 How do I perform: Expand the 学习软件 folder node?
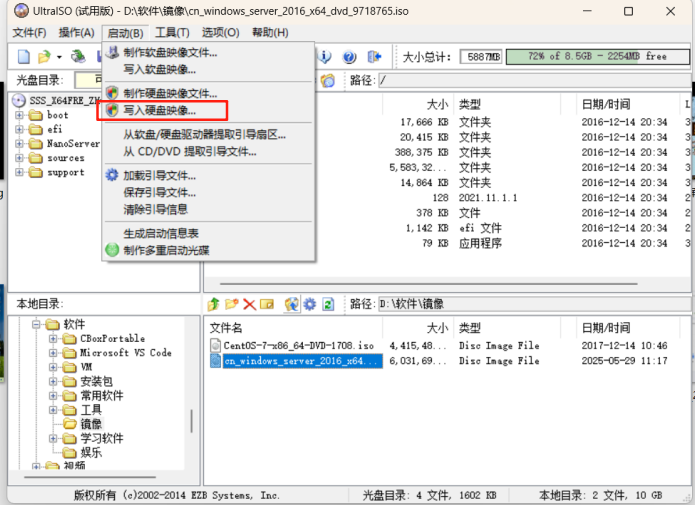tap(53, 438)
